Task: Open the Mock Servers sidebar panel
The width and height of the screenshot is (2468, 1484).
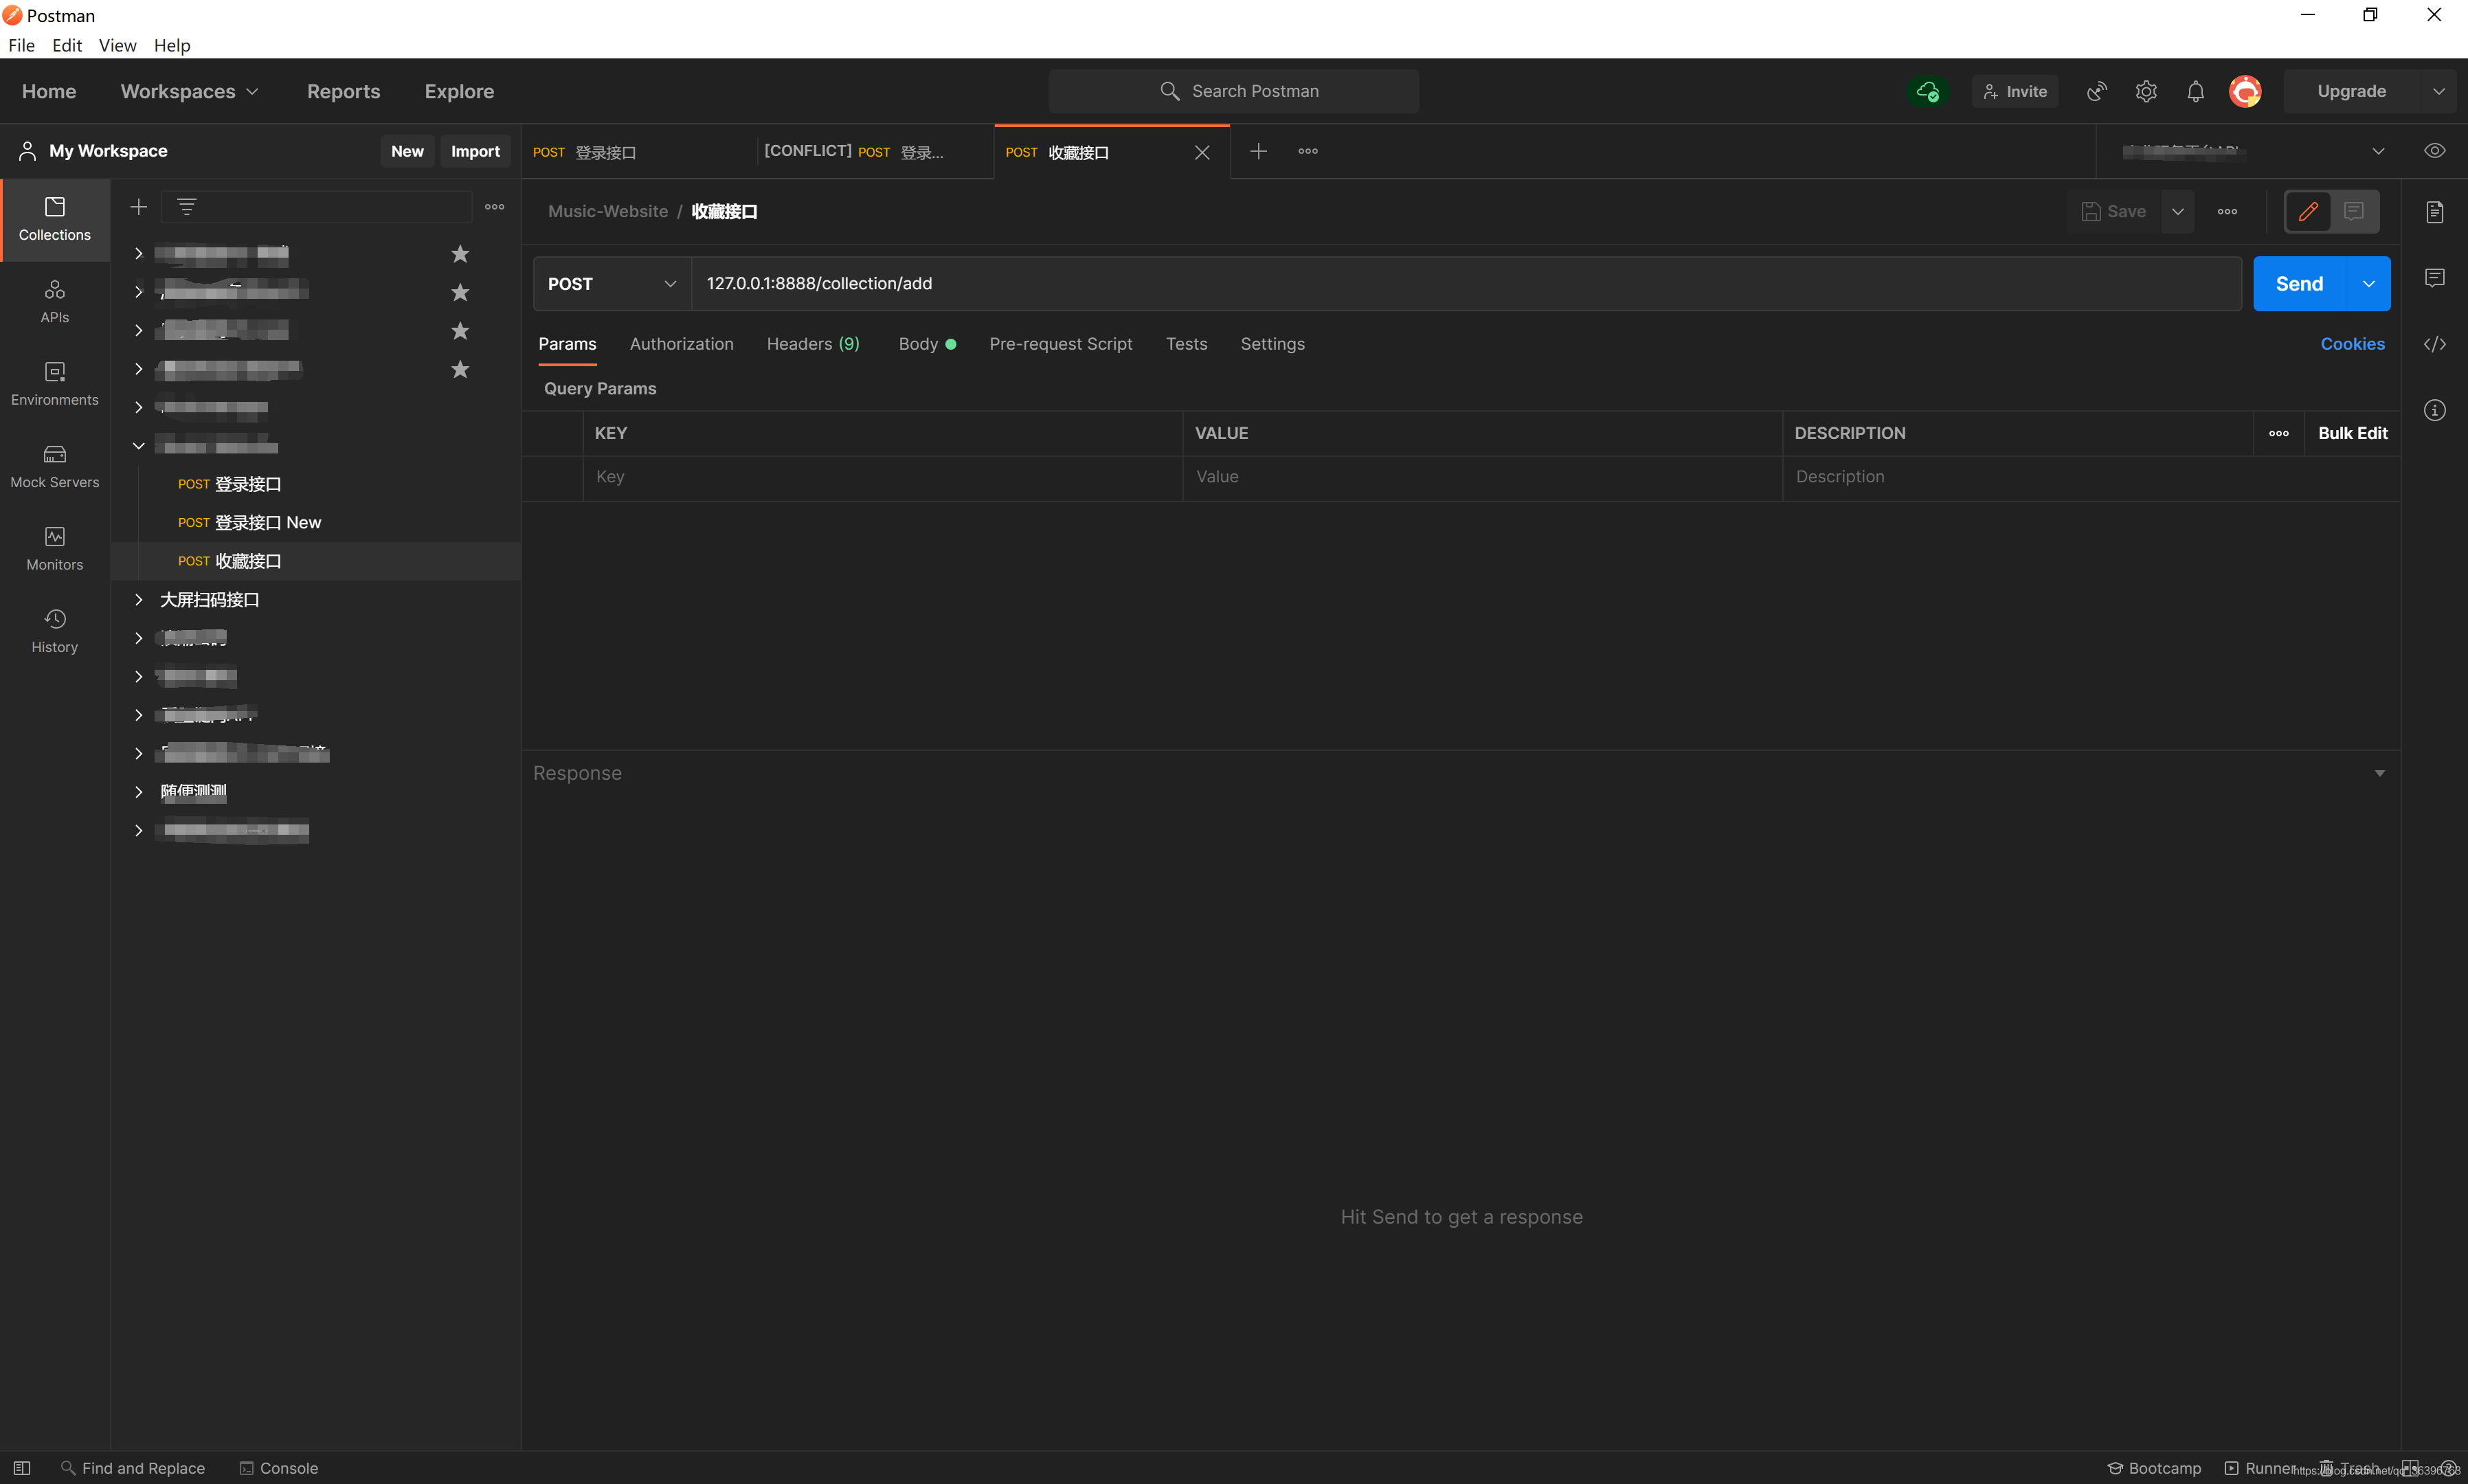Action: click(x=55, y=467)
